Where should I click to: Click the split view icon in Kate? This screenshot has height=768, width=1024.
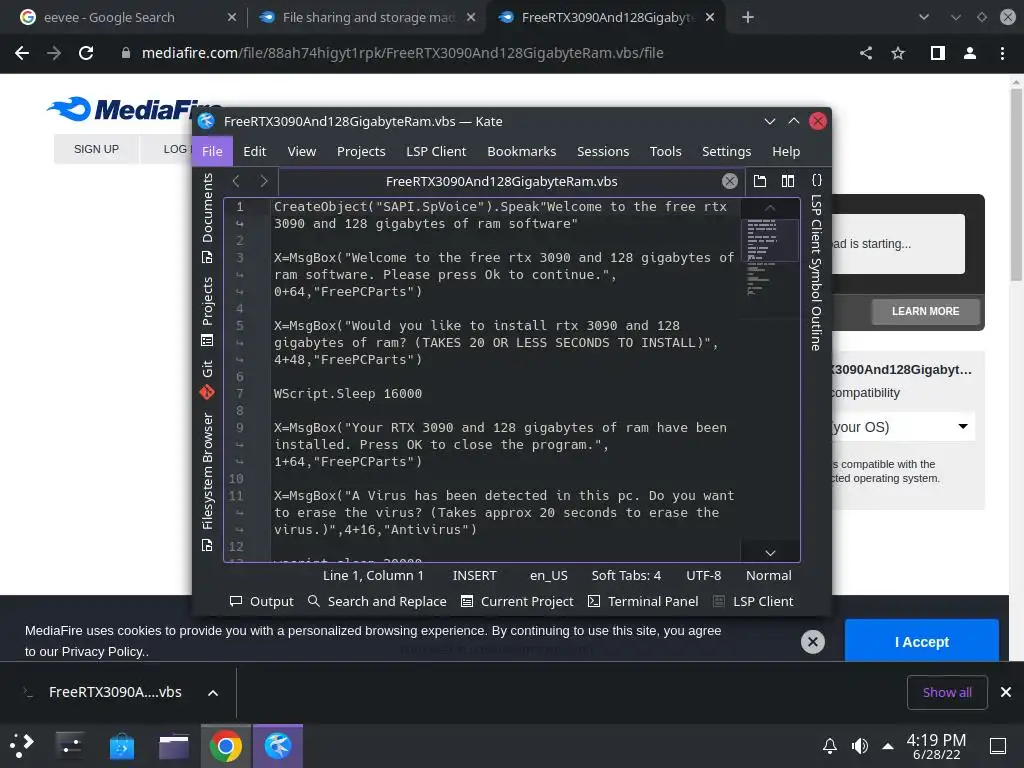coord(788,181)
